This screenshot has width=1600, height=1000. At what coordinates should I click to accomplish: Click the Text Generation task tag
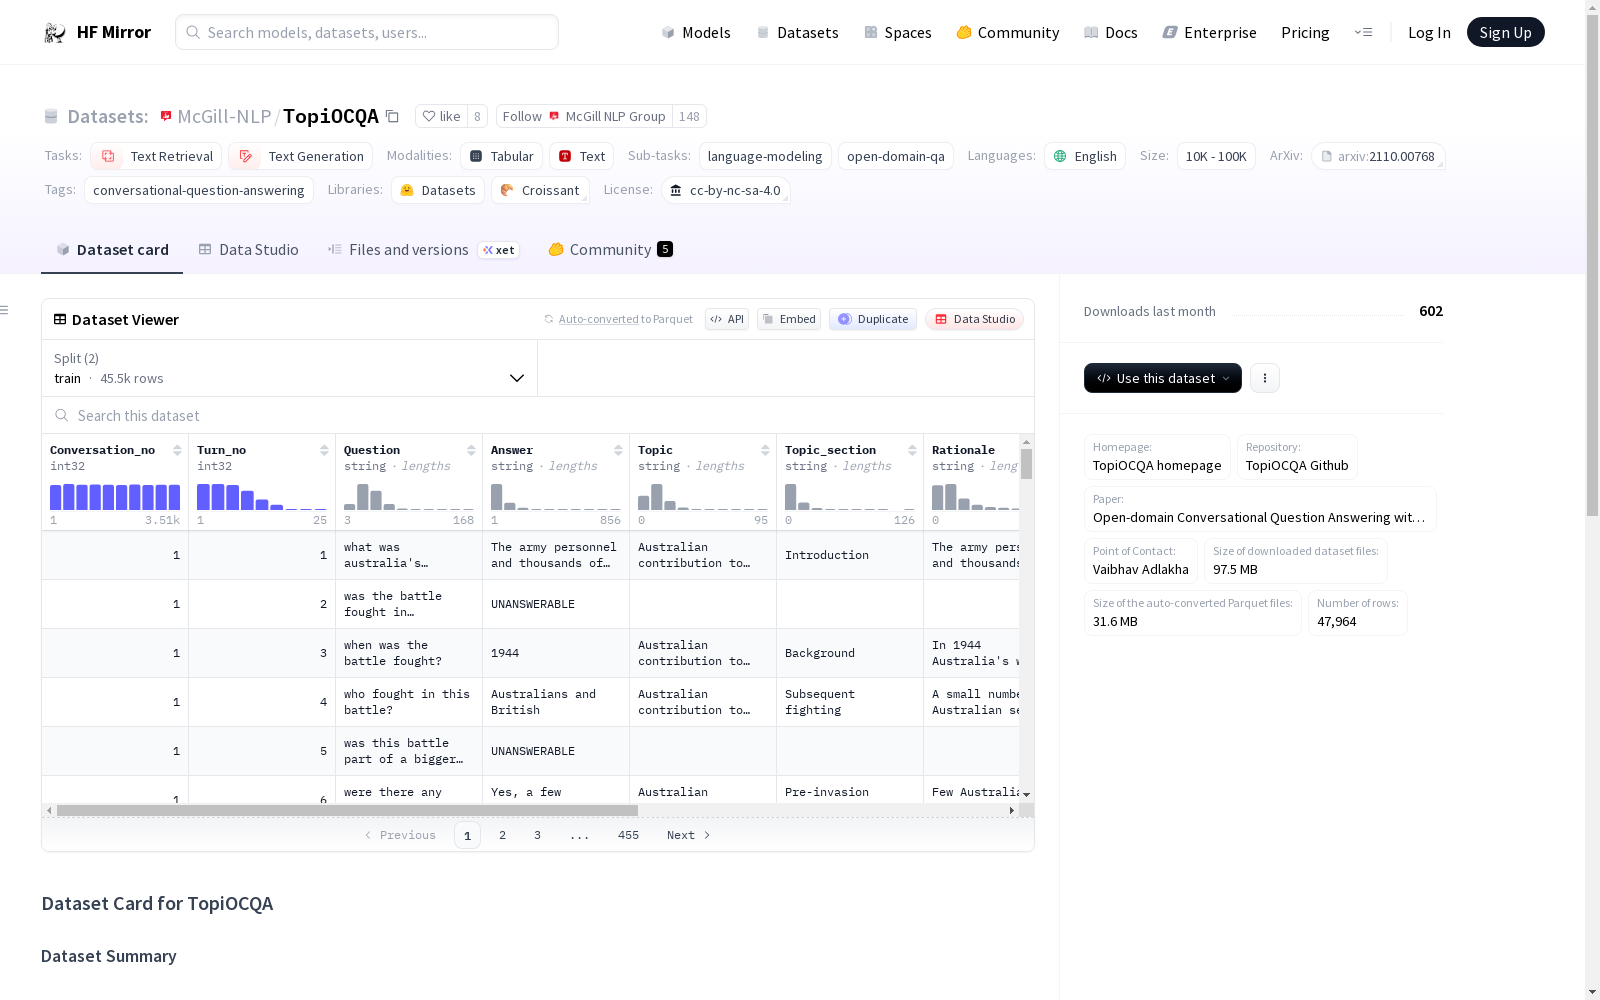pos(300,156)
